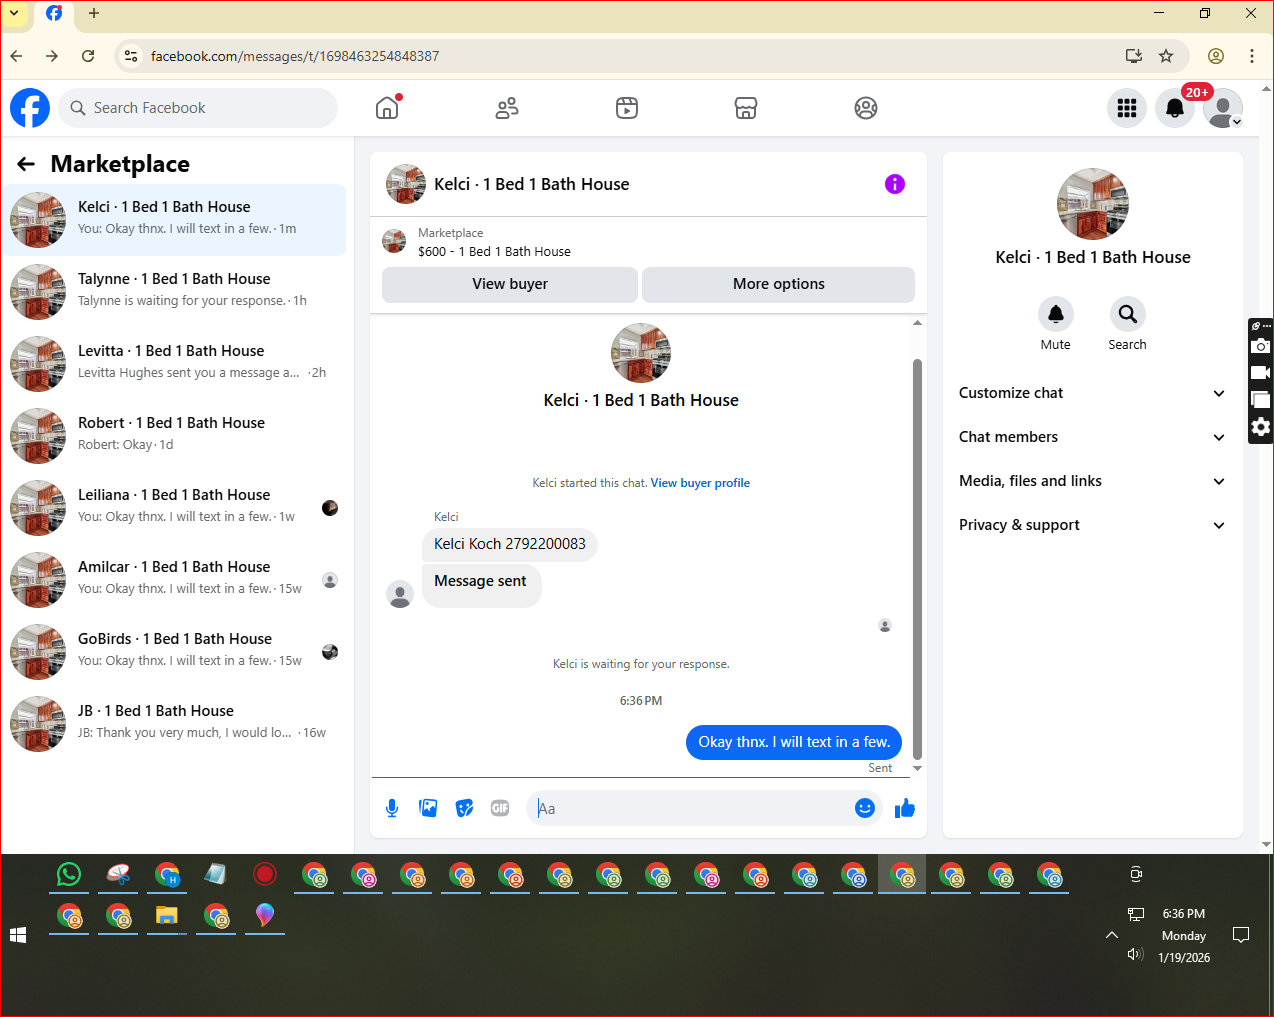Open the emoji picker smiley icon

(865, 808)
